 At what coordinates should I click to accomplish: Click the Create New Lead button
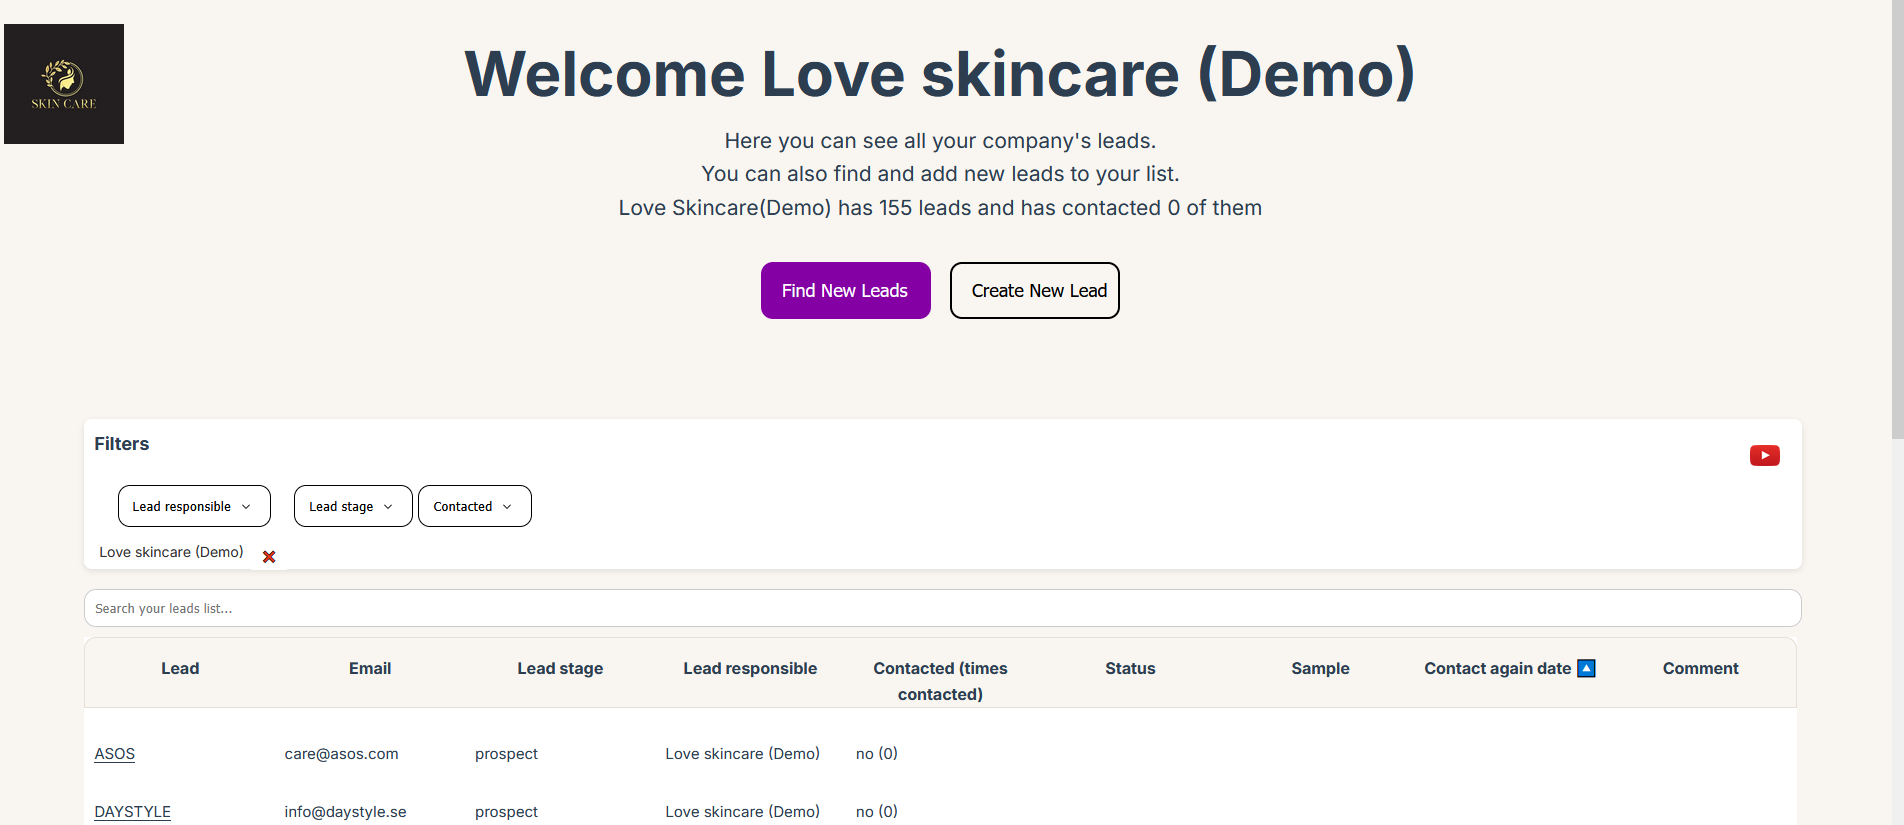coord(1035,291)
